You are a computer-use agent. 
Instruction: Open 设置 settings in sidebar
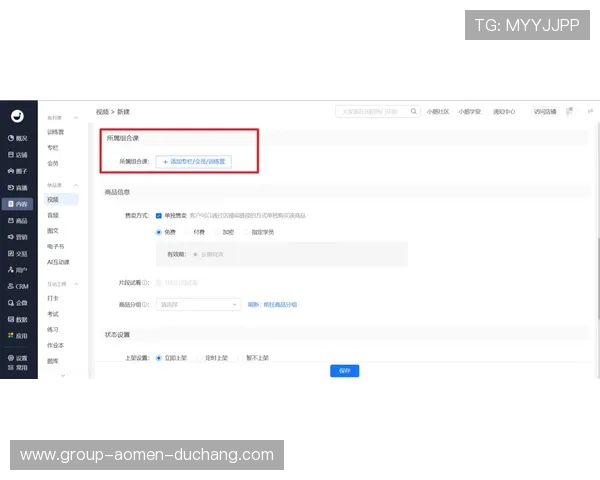18,357
